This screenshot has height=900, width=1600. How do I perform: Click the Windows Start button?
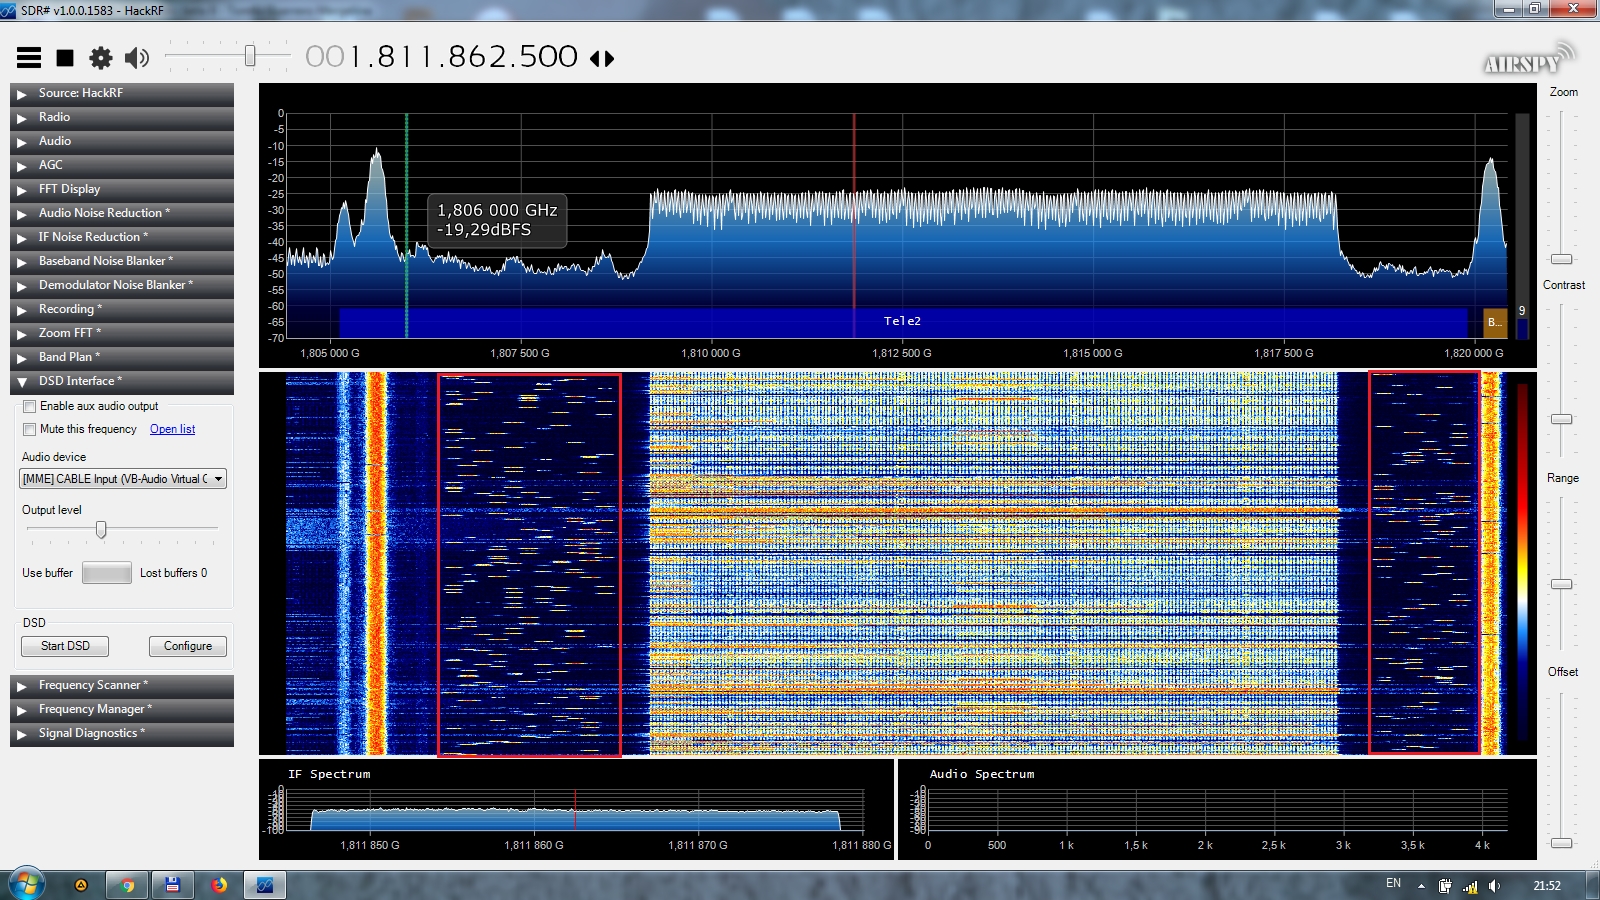26,884
